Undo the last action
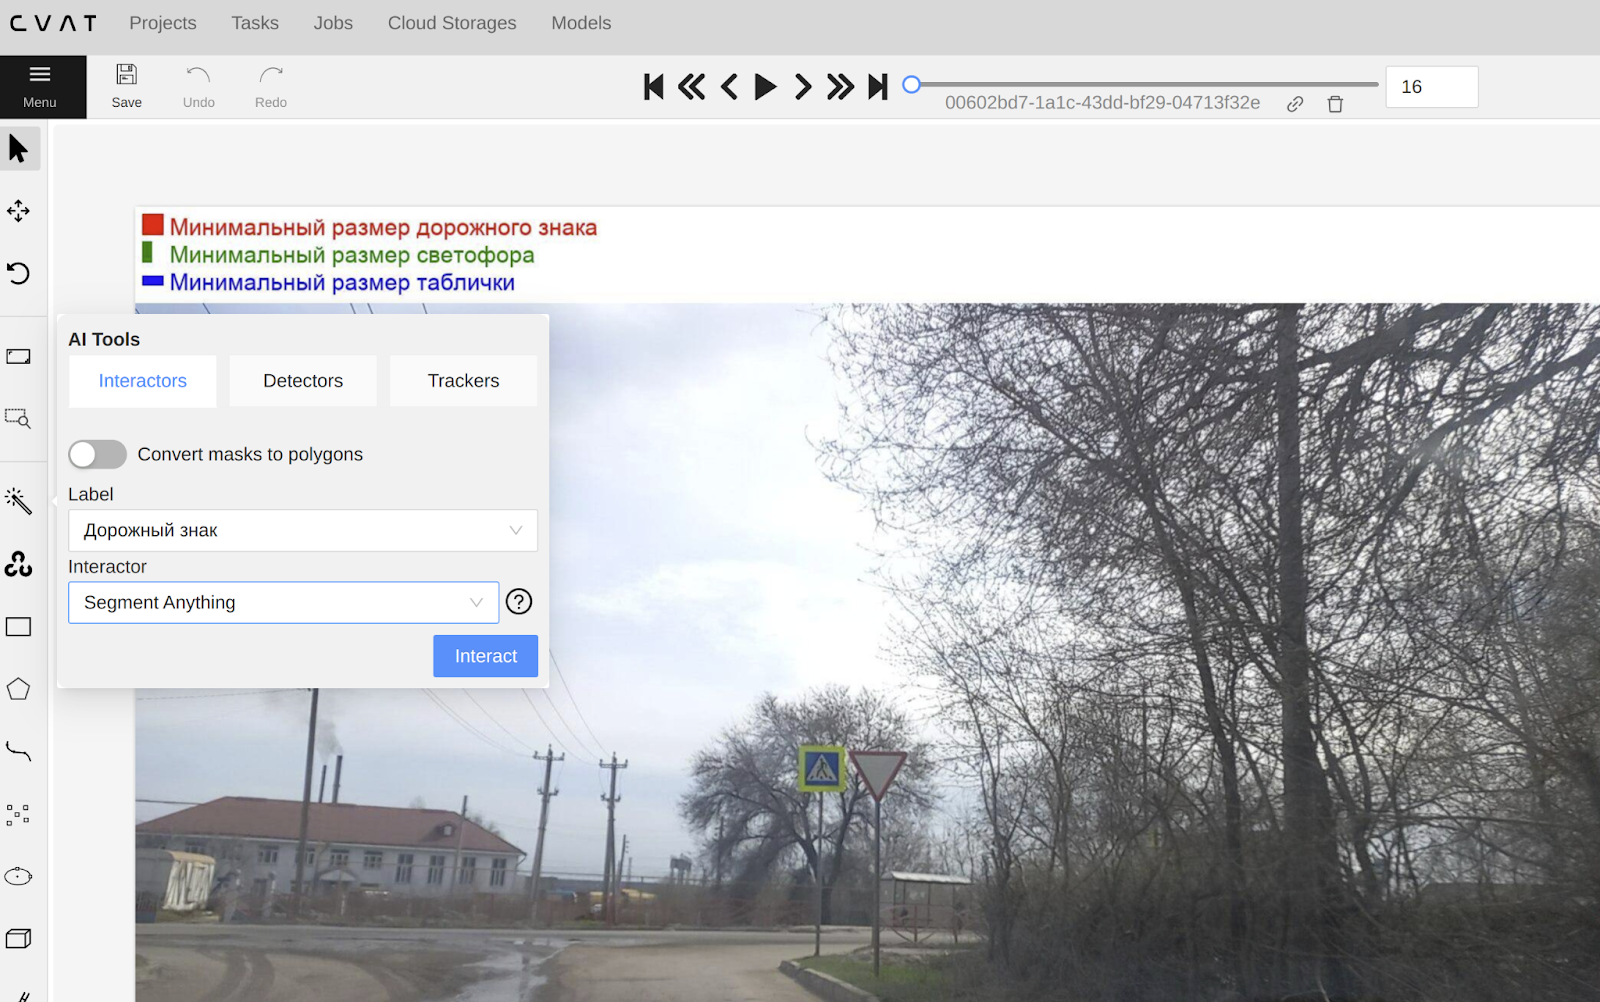The width and height of the screenshot is (1600, 1002). click(x=199, y=87)
